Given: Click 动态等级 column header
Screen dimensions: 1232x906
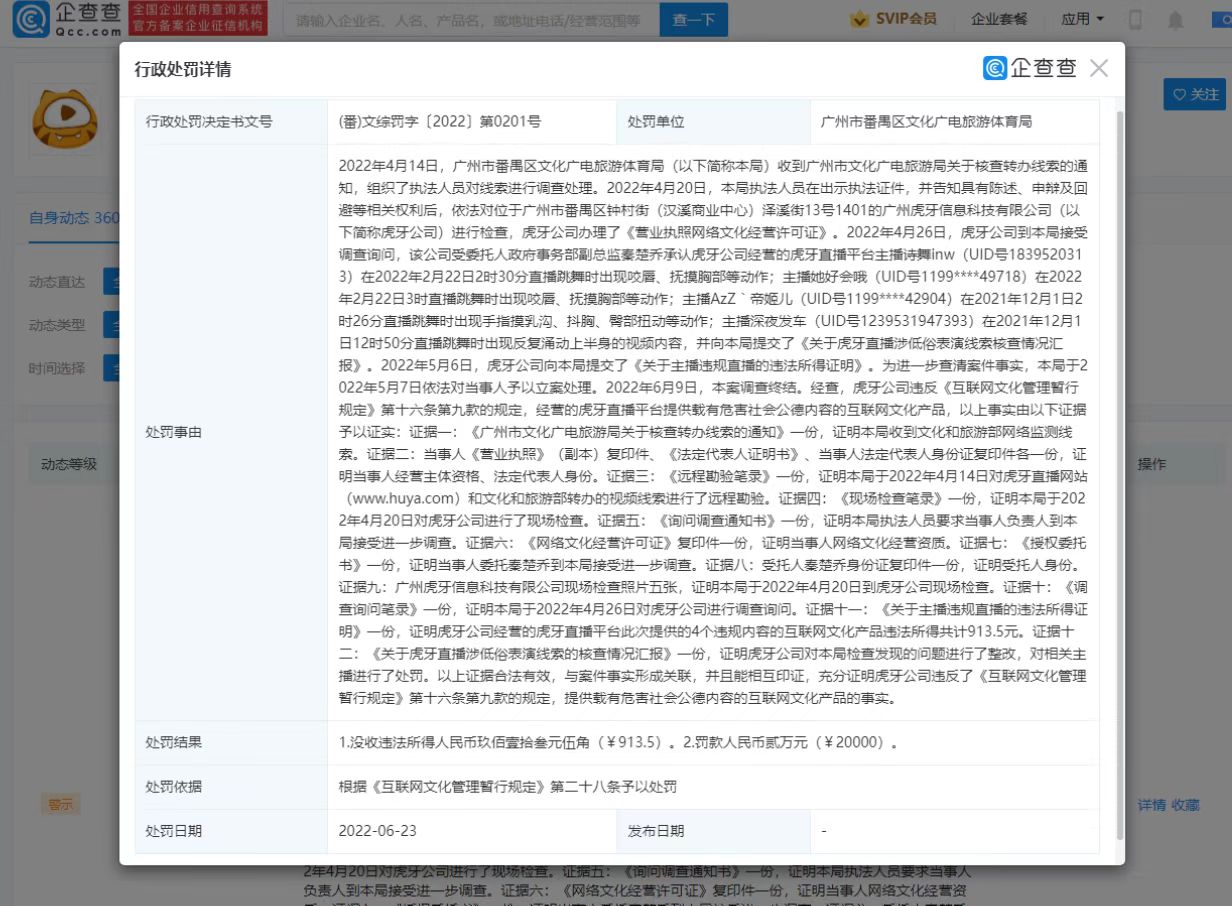Looking at the screenshot, I should 69,464.
